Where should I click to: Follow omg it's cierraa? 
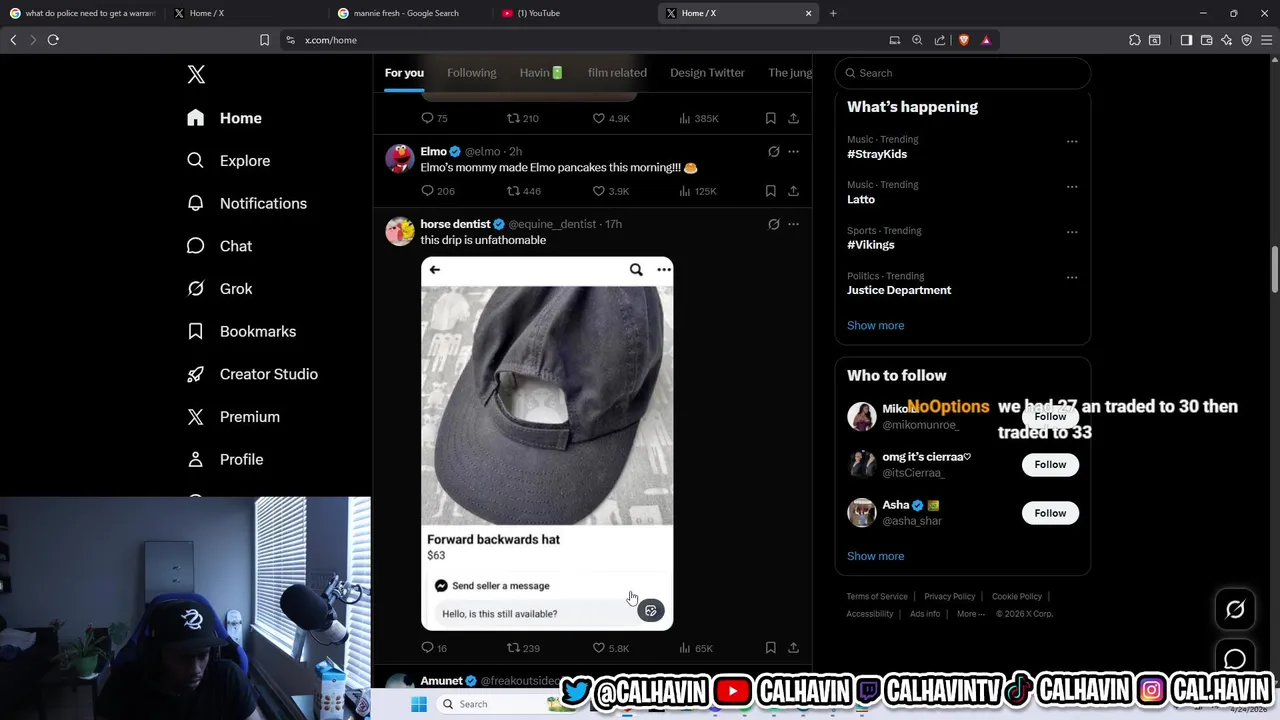(x=1050, y=464)
